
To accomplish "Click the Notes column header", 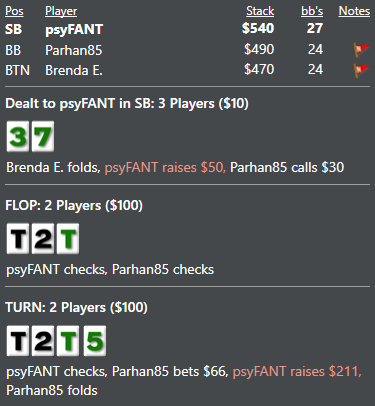I will click(x=354, y=11).
